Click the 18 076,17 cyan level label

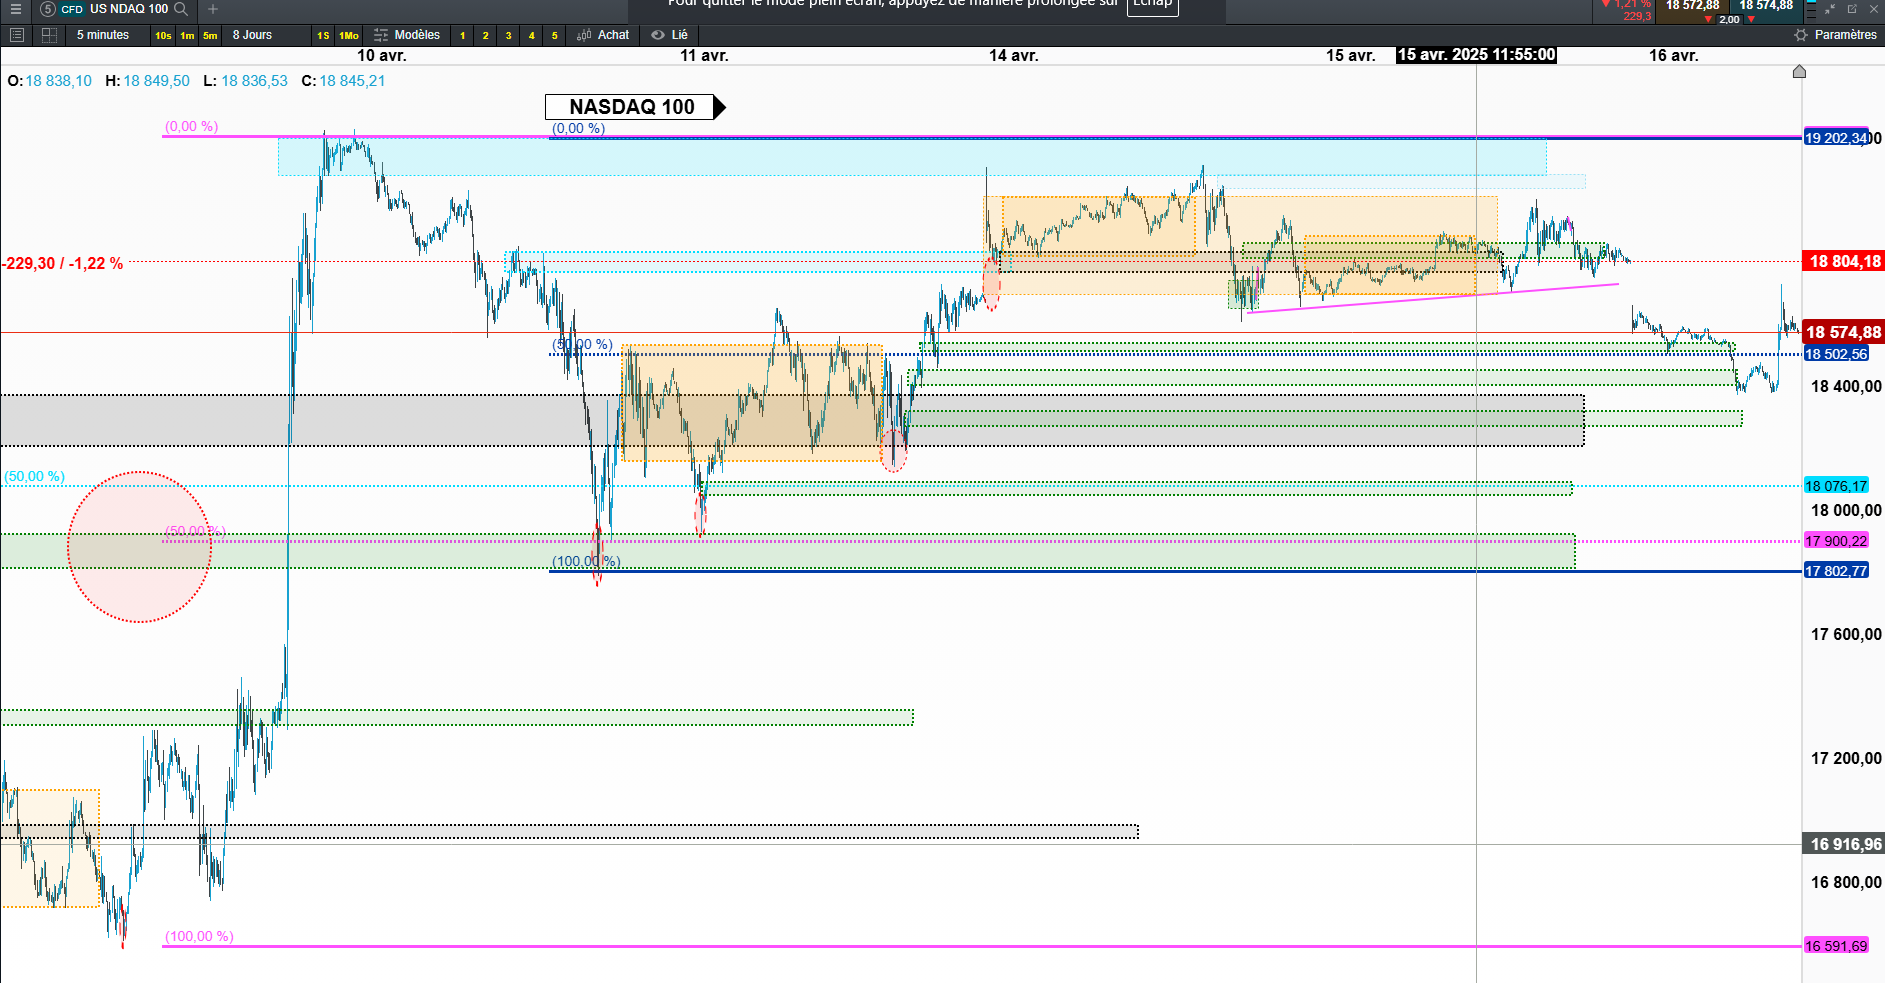click(1836, 486)
